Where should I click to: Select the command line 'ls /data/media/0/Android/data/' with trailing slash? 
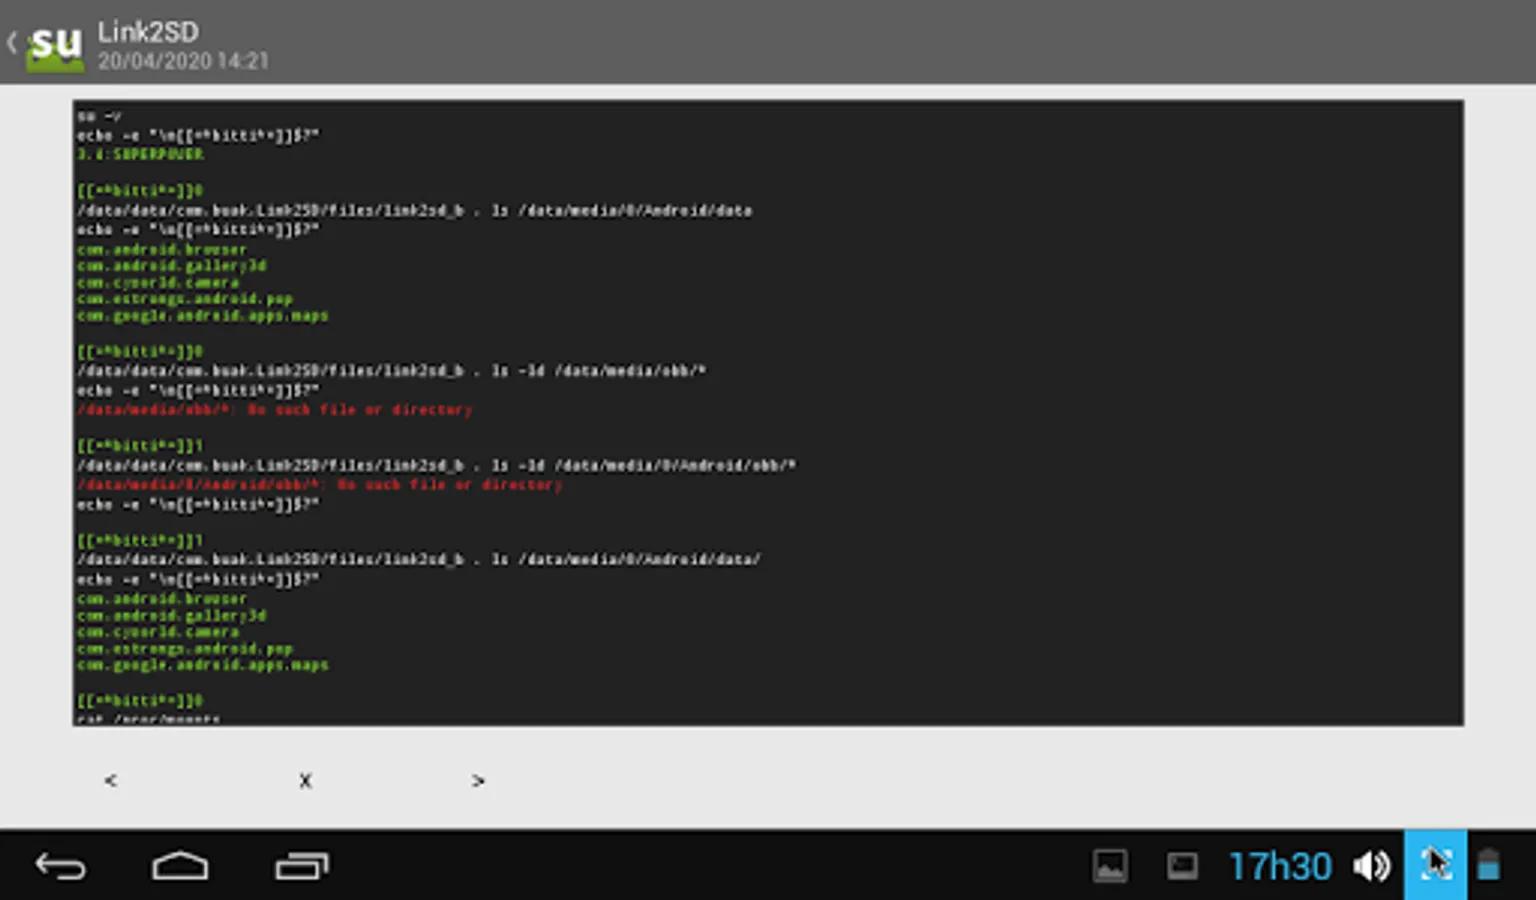click(419, 559)
